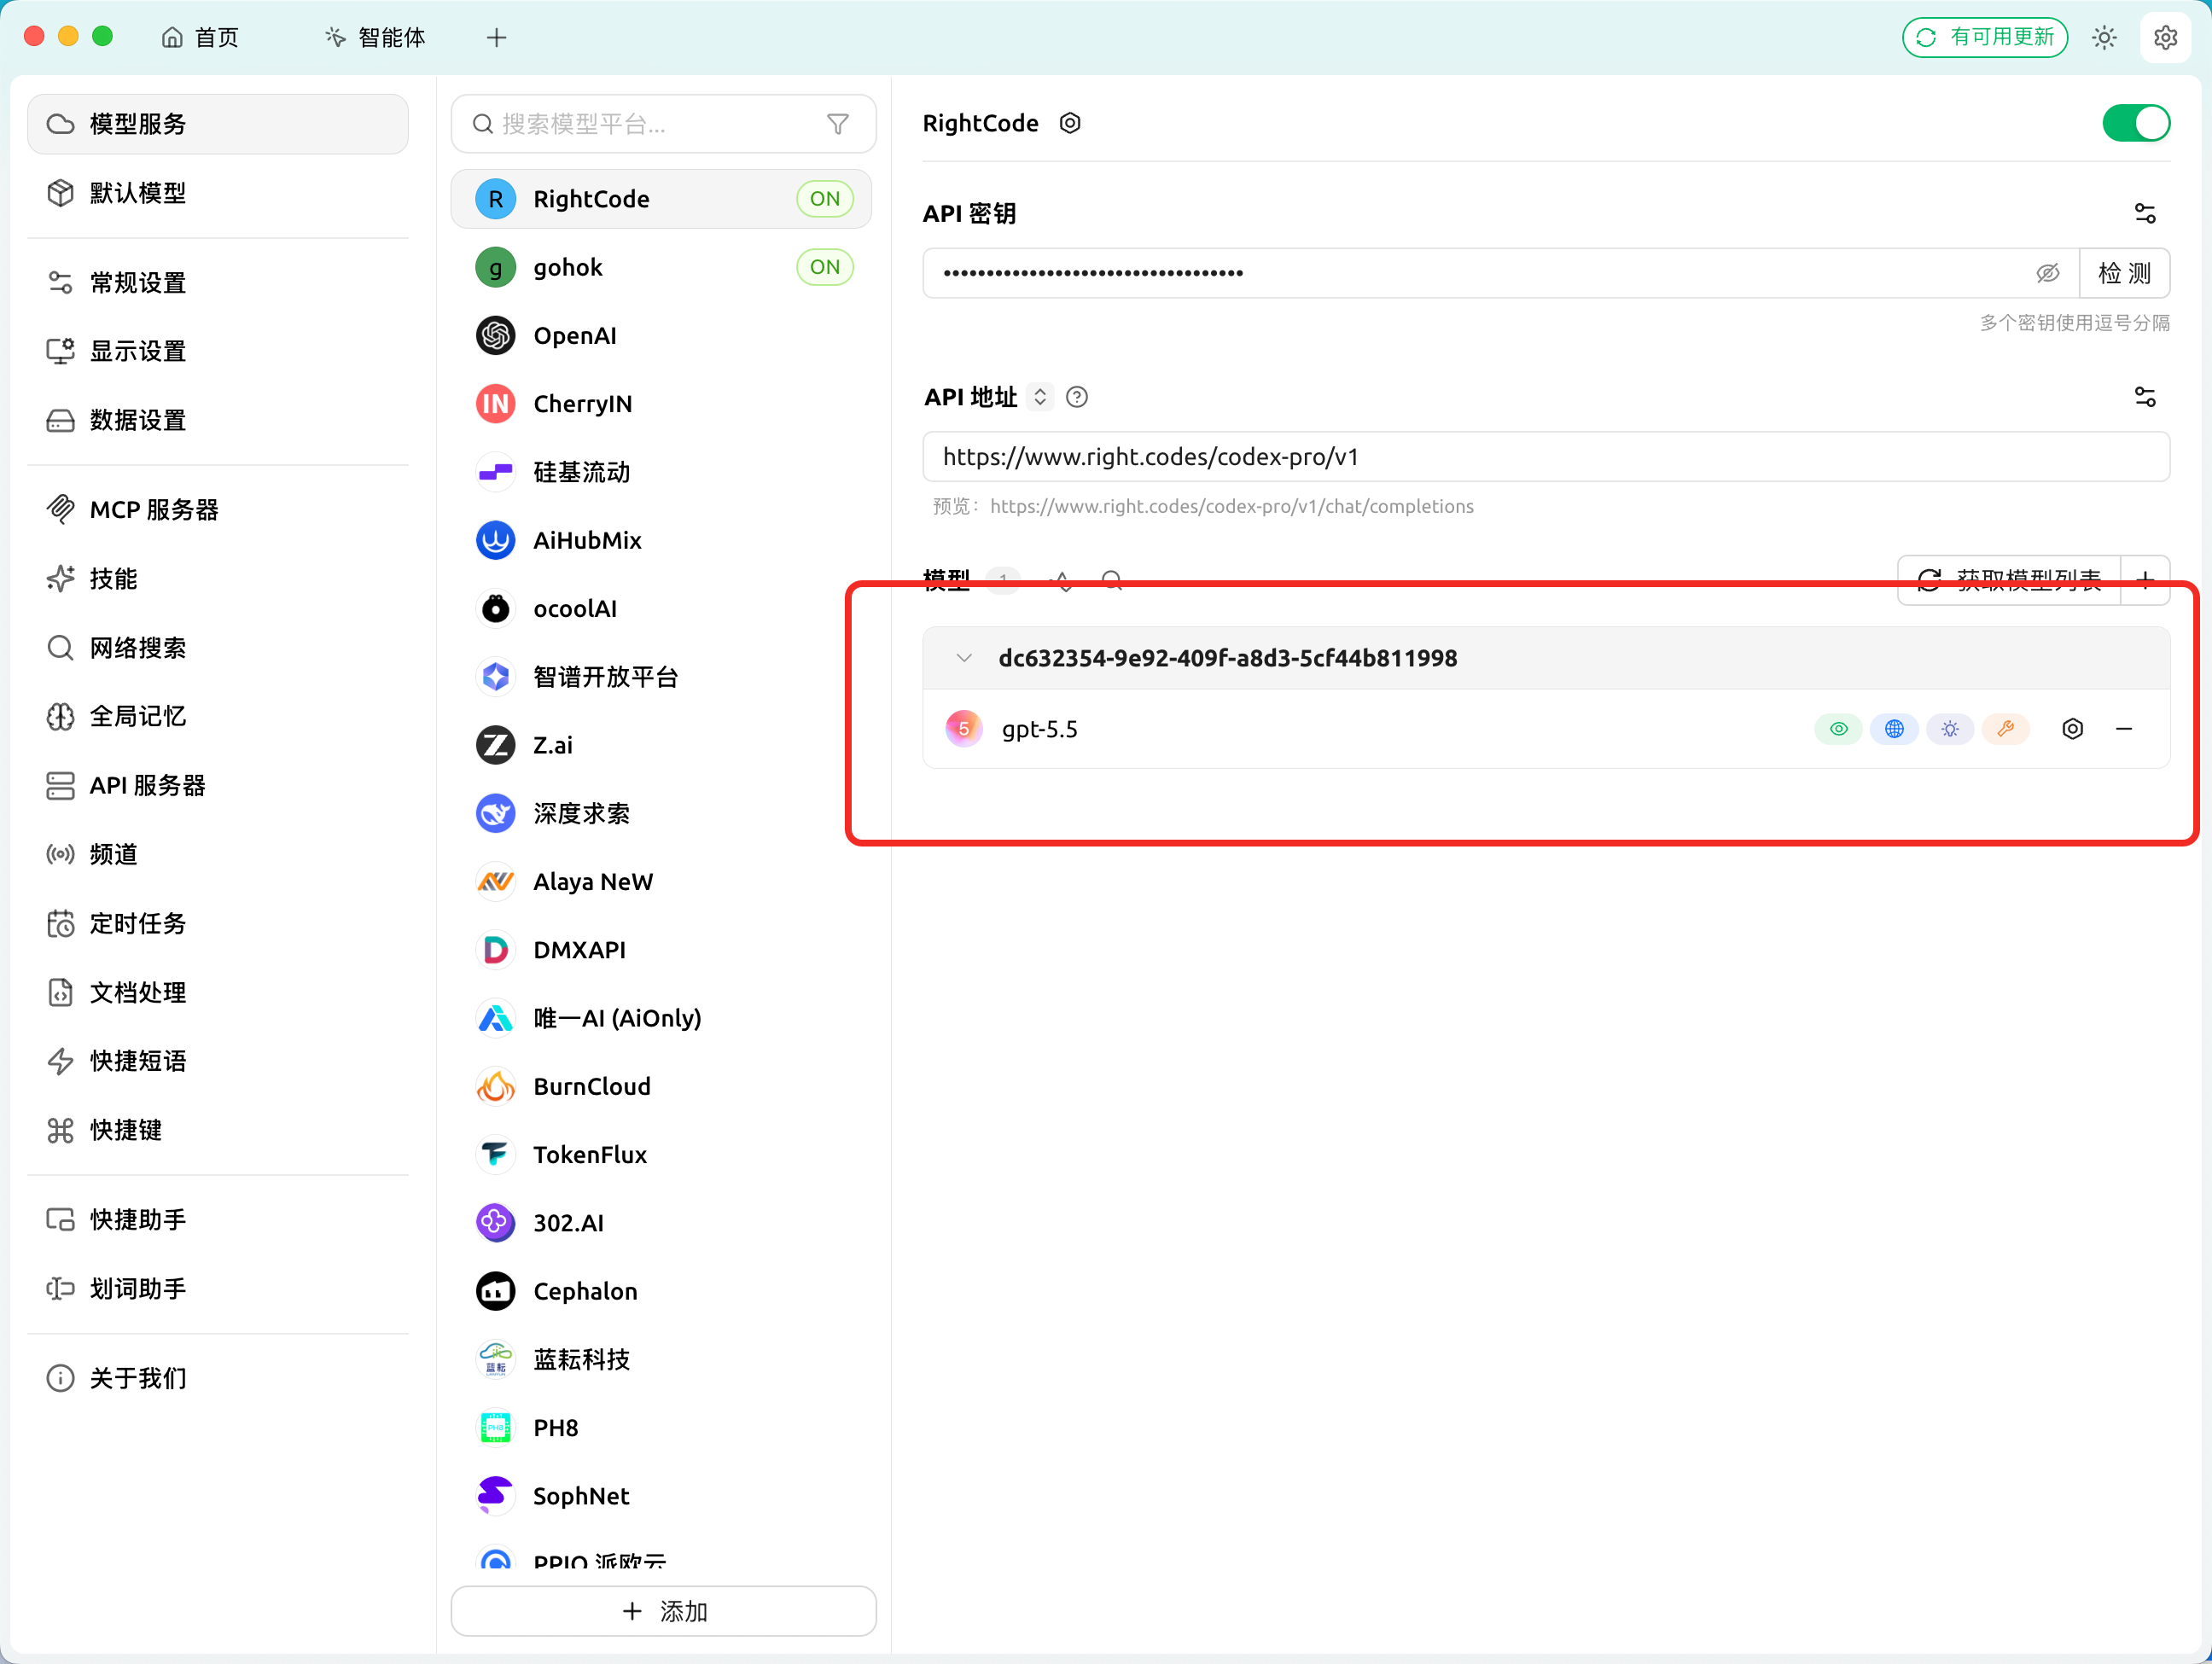2212x1664 pixels.
Task: Open 定时任务 in the sidebar
Action: click(218, 923)
